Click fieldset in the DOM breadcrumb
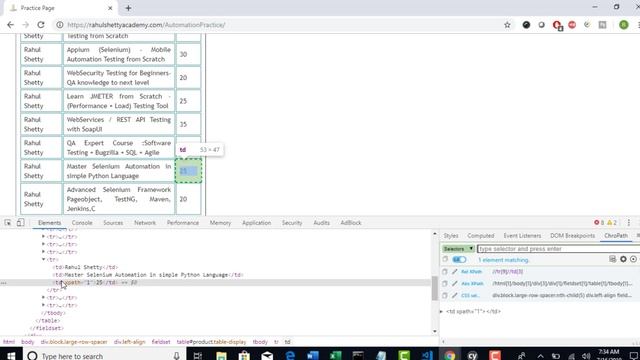This screenshot has height=360, width=640. click(x=161, y=342)
